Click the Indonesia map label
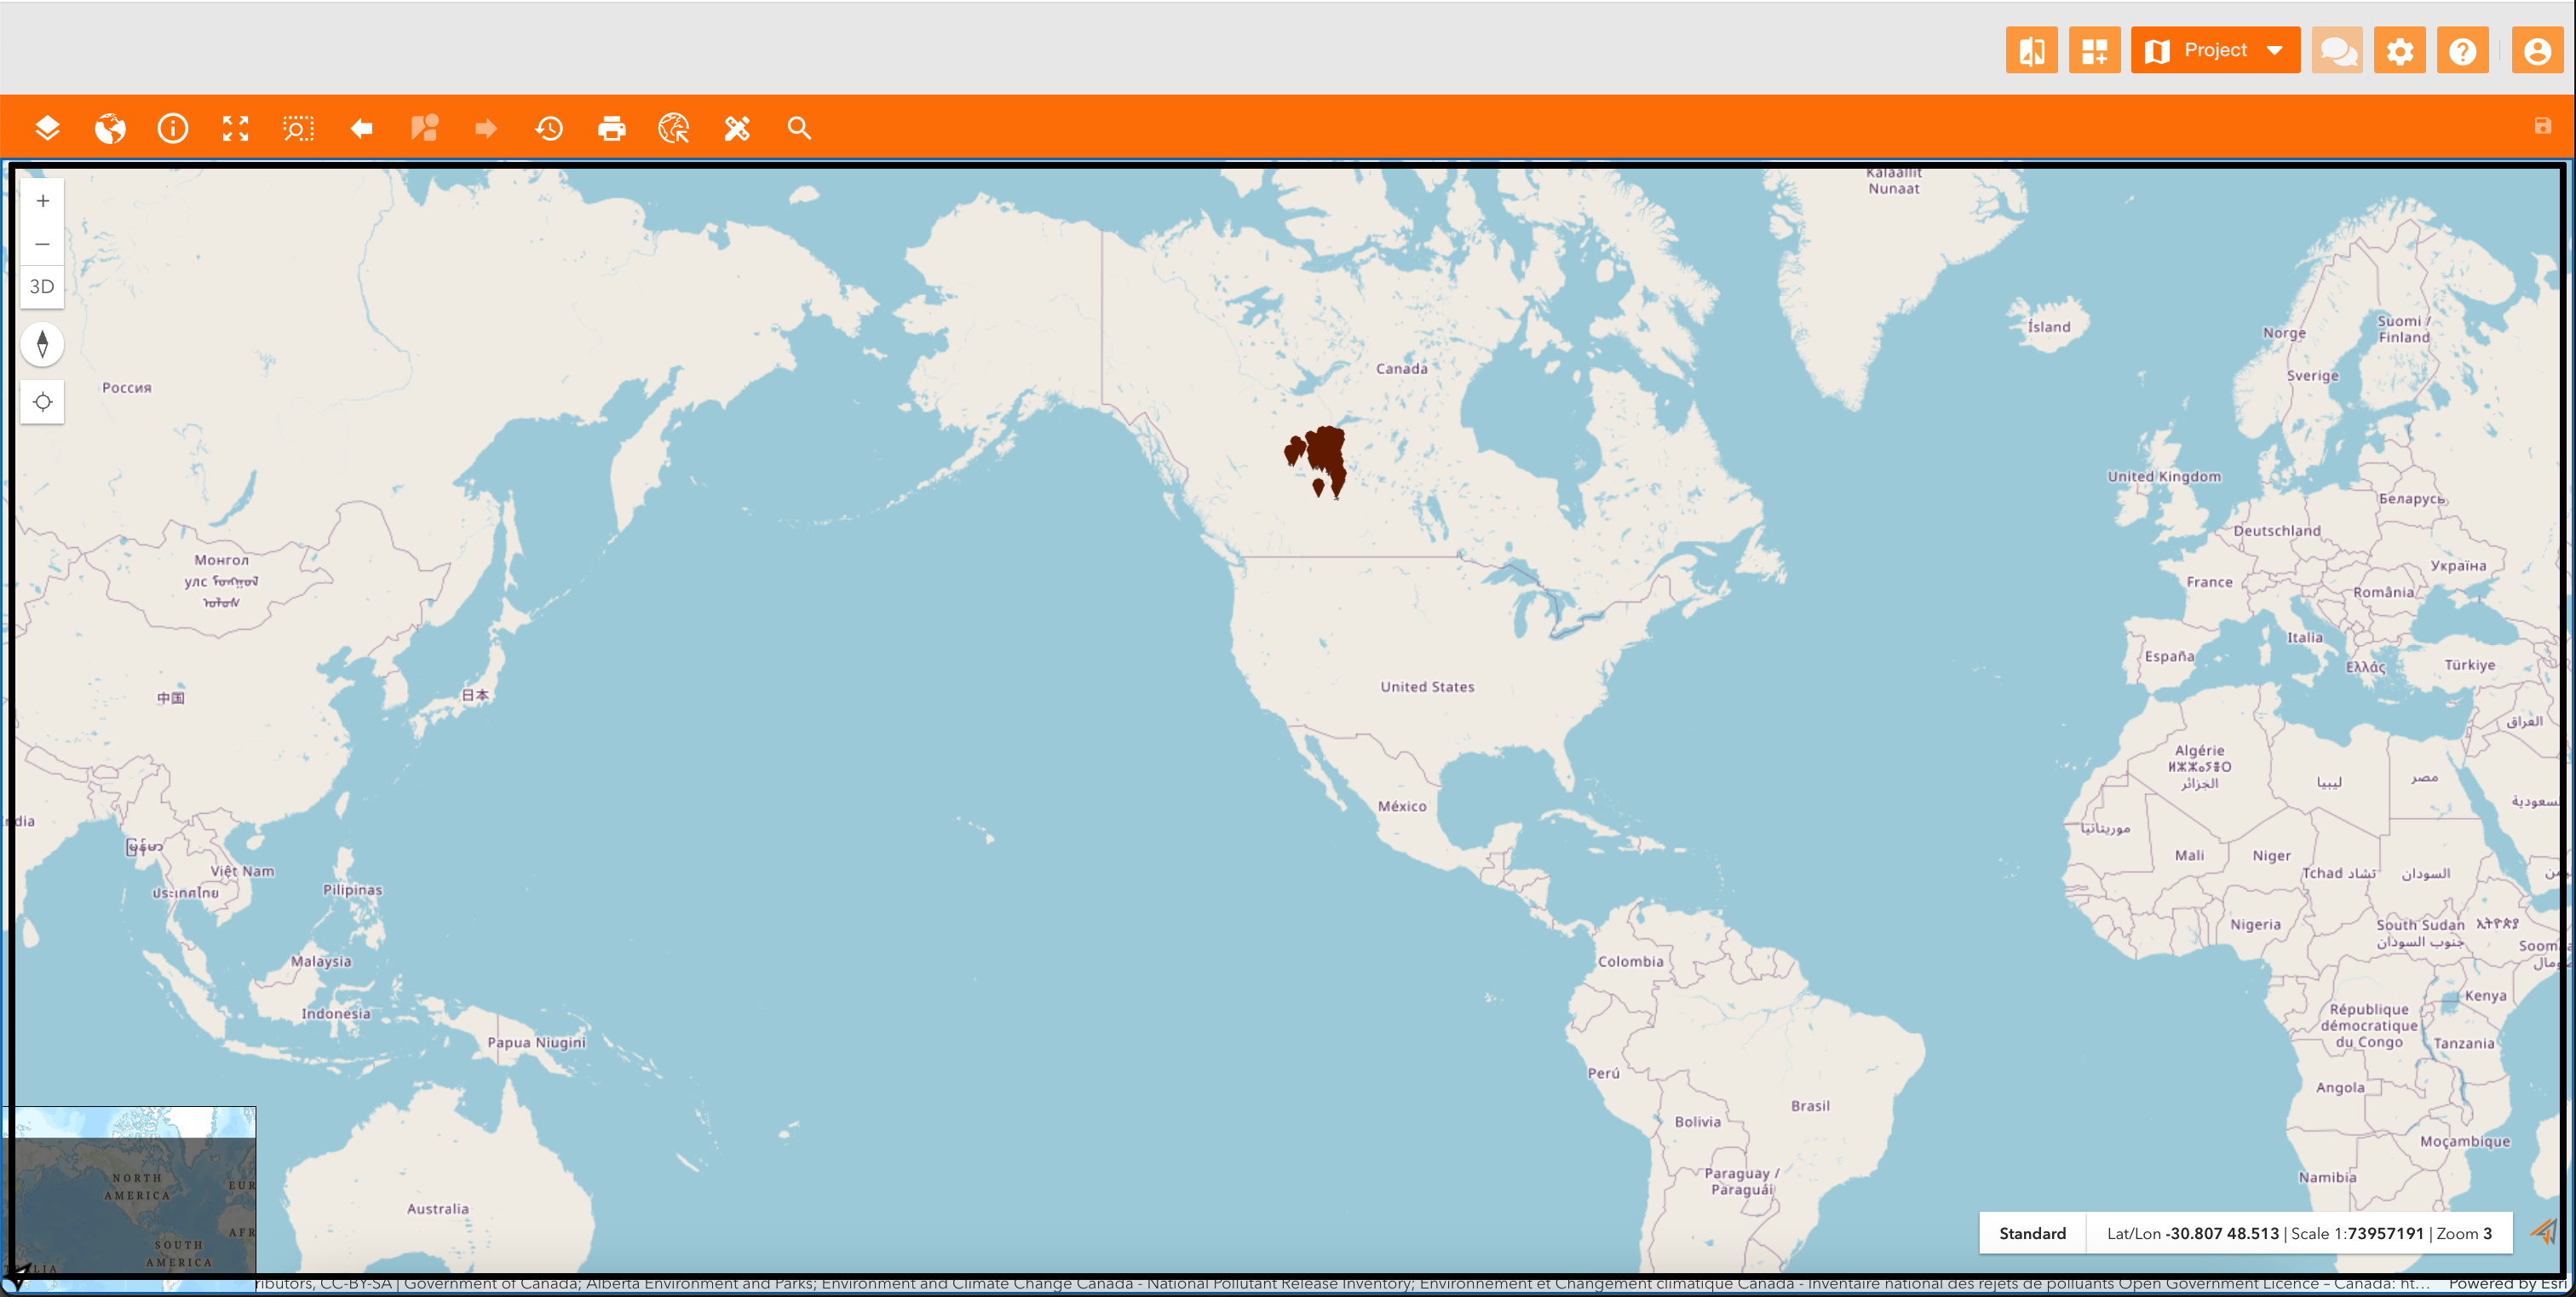 336,1013
